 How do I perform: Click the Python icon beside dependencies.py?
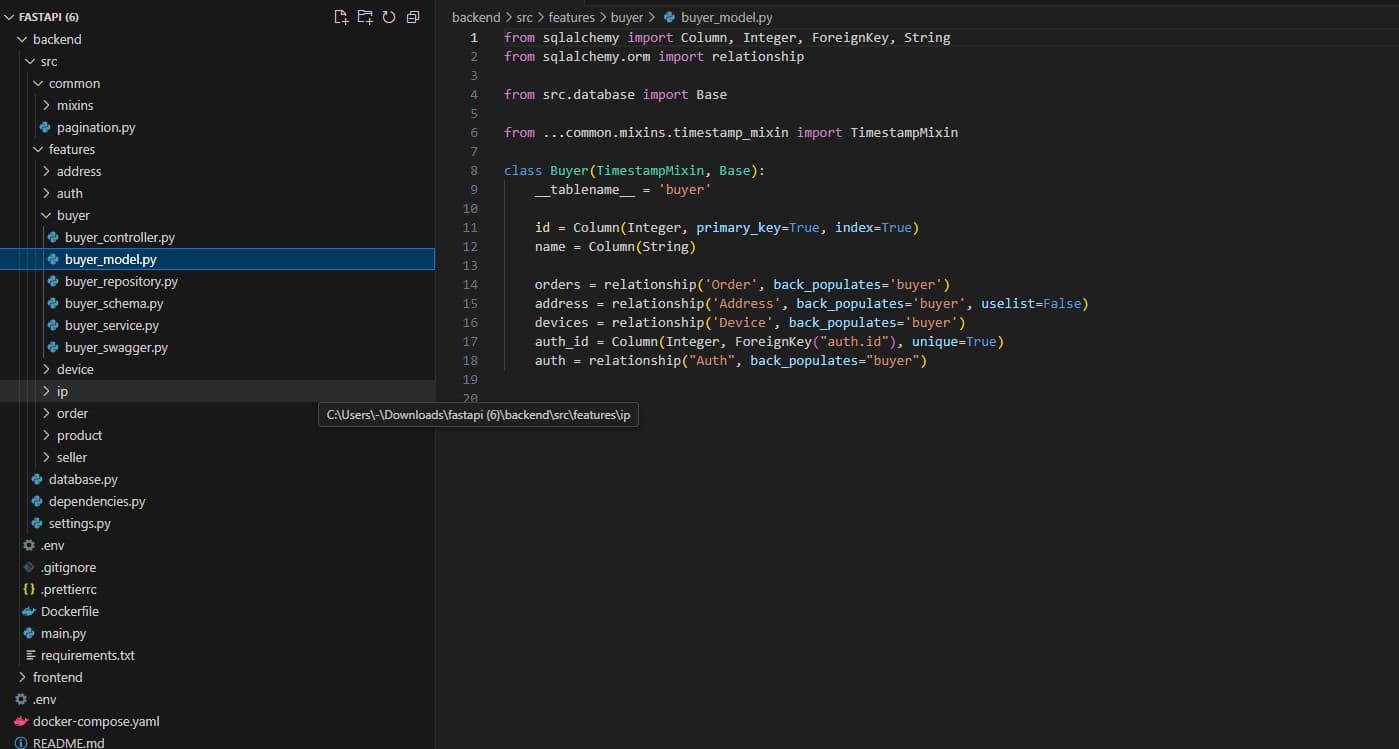tap(37, 501)
